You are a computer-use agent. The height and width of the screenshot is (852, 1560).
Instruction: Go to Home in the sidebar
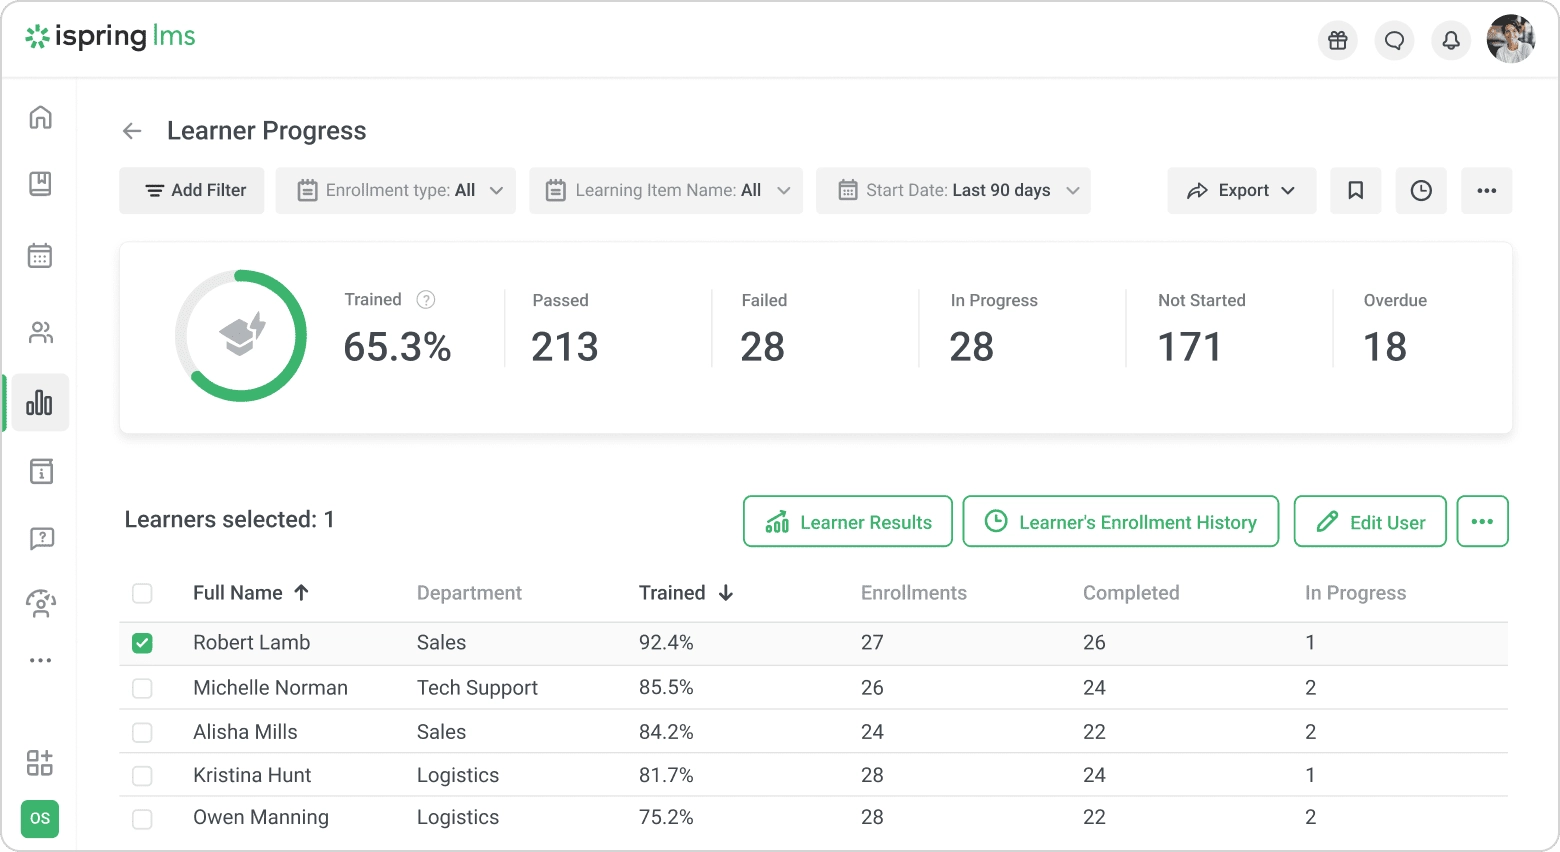[40, 118]
